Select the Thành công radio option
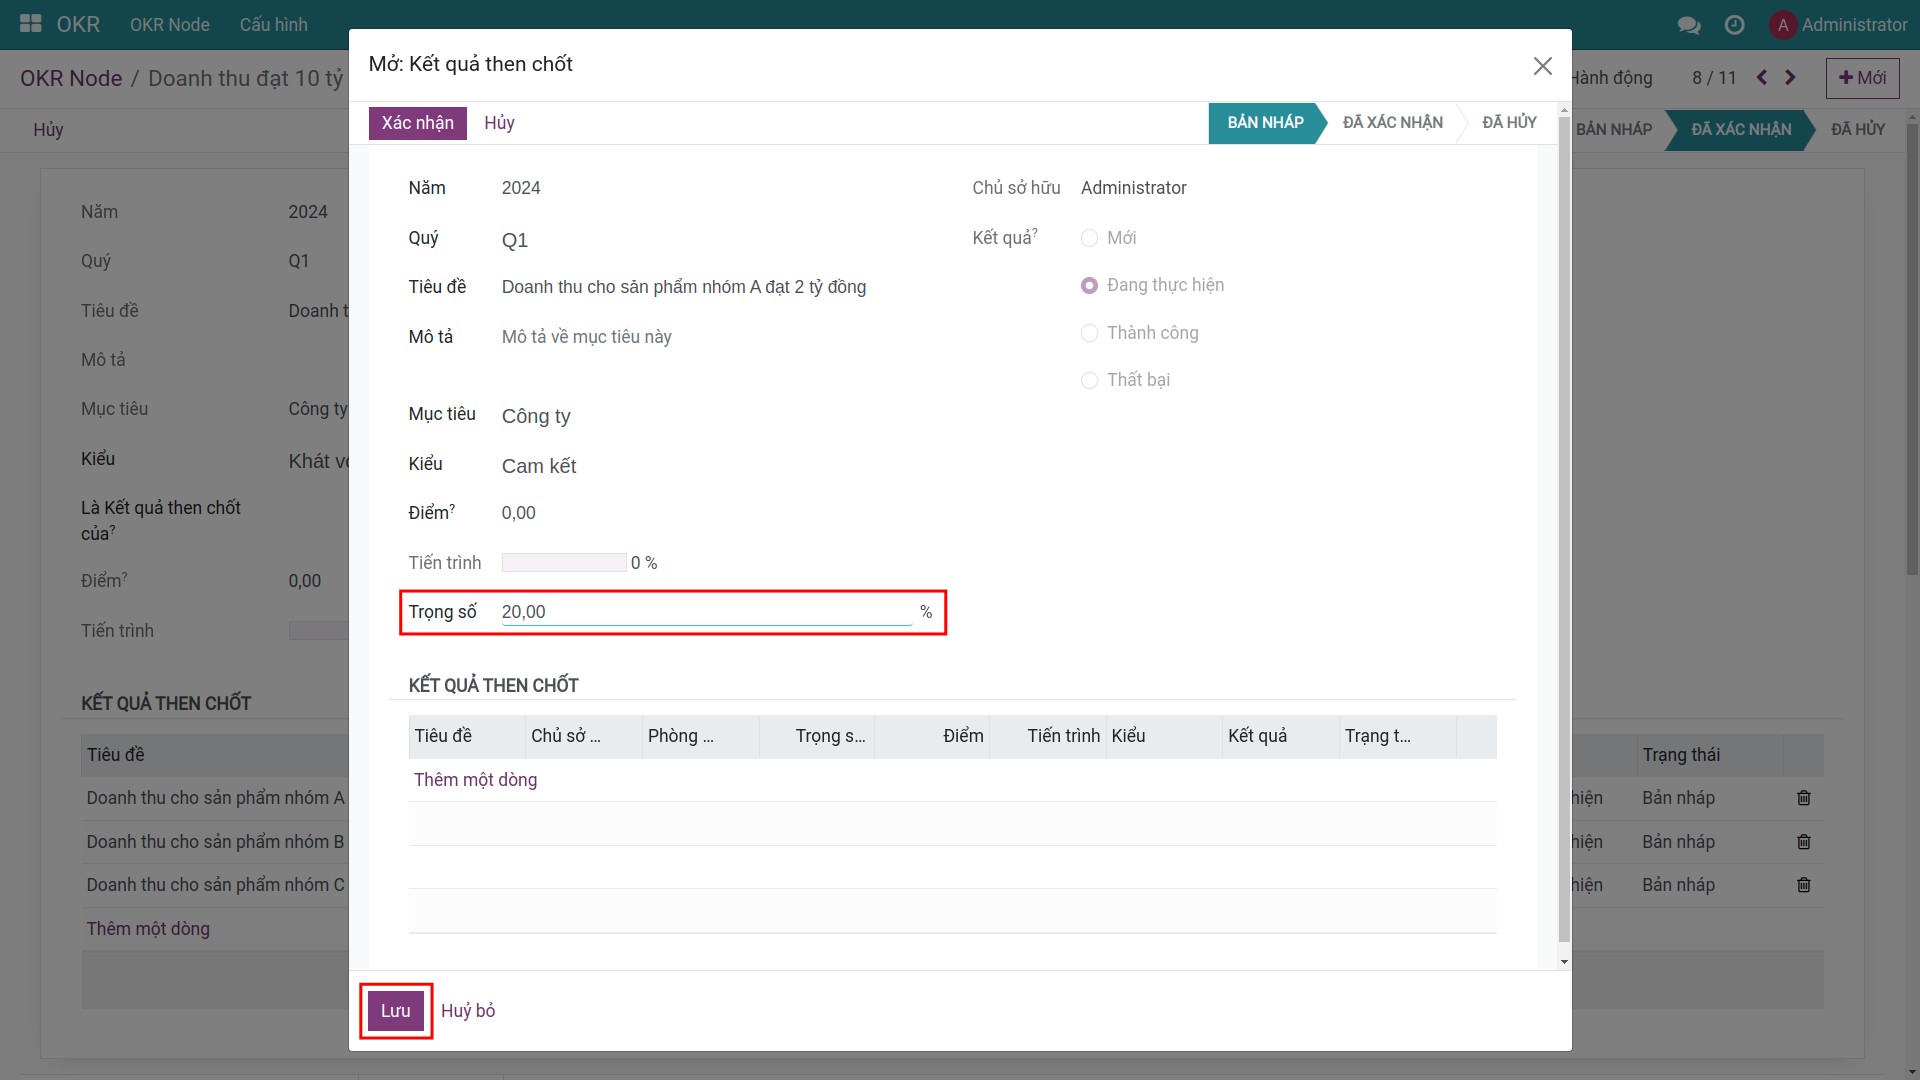 click(1090, 333)
